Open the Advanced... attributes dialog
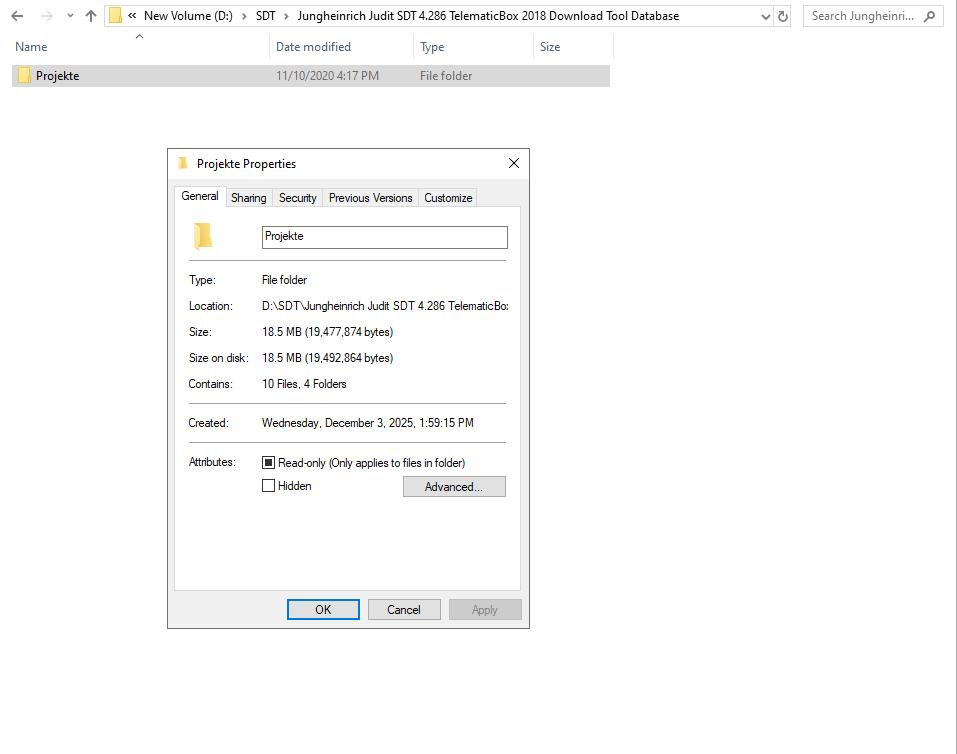The height and width of the screenshot is (754, 957). (454, 487)
